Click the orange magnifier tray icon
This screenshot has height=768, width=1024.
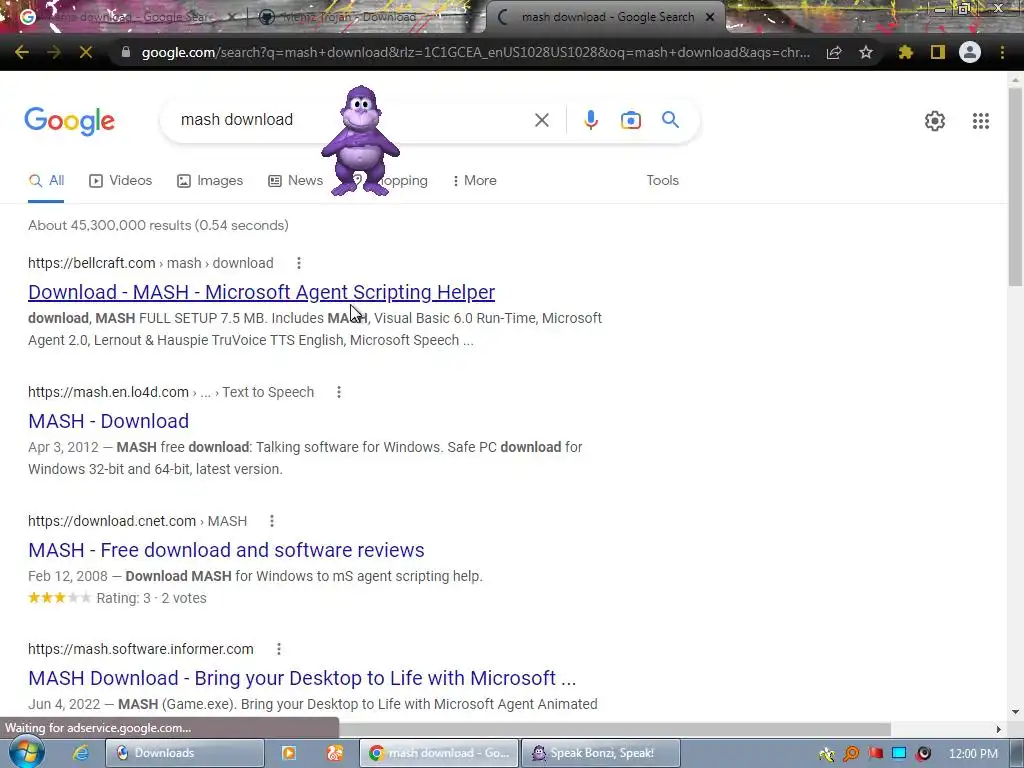[851, 754]
